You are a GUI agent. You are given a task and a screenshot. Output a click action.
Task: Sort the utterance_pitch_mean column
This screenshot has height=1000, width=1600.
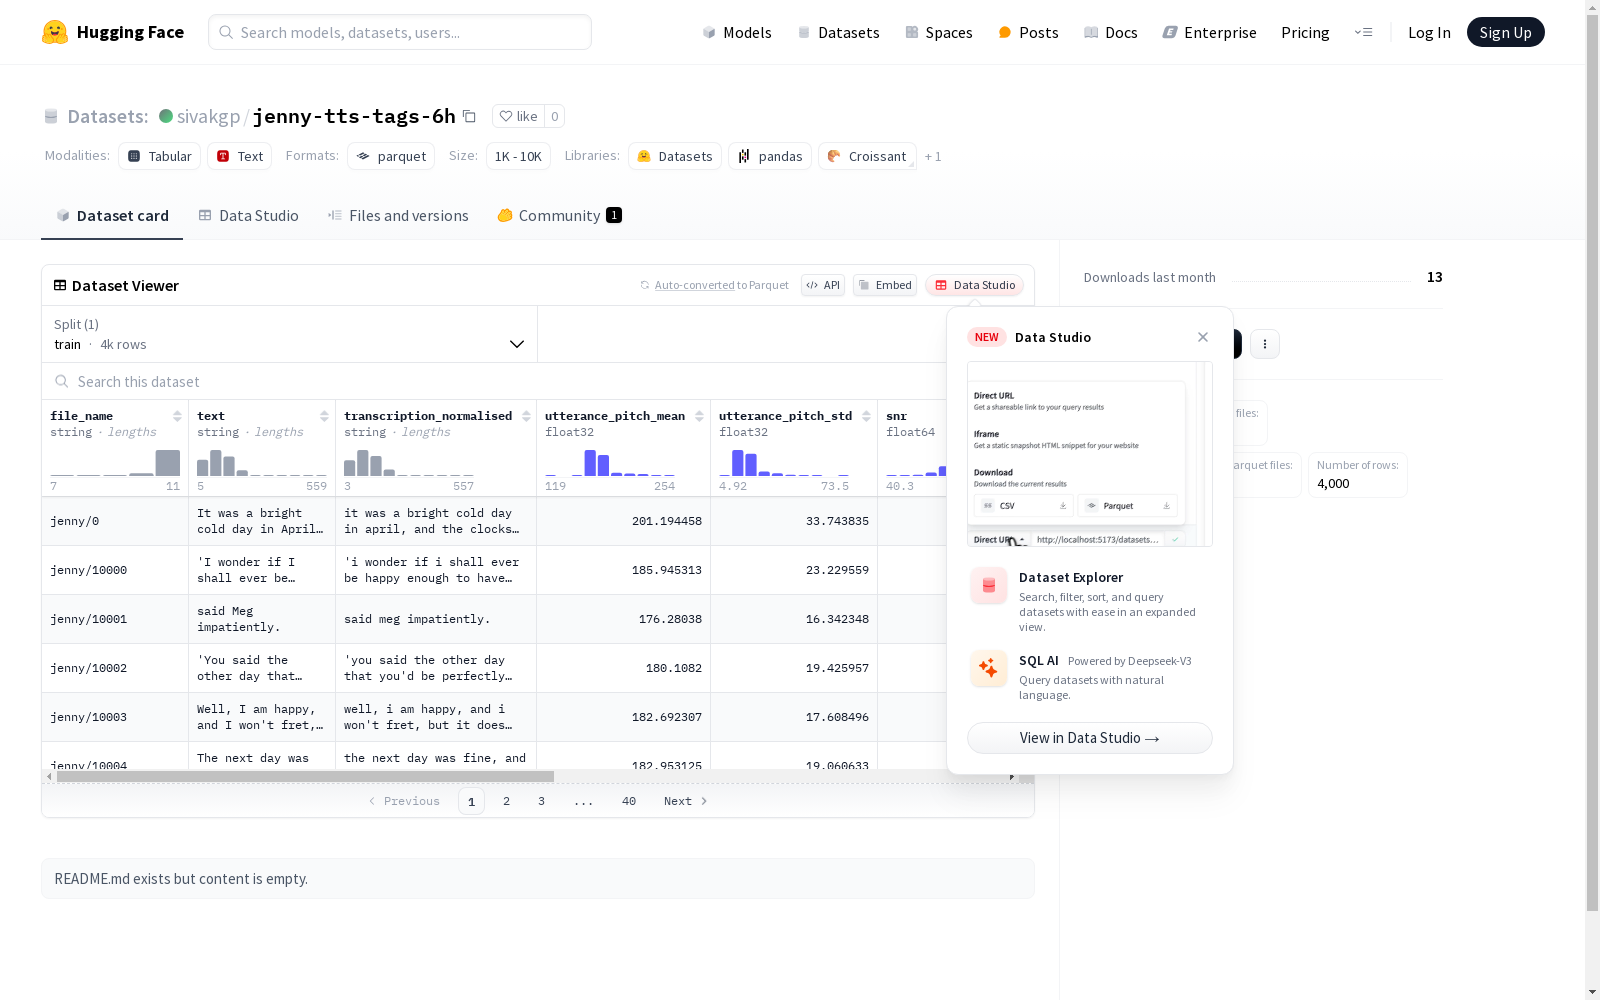[x=699, y=416]
